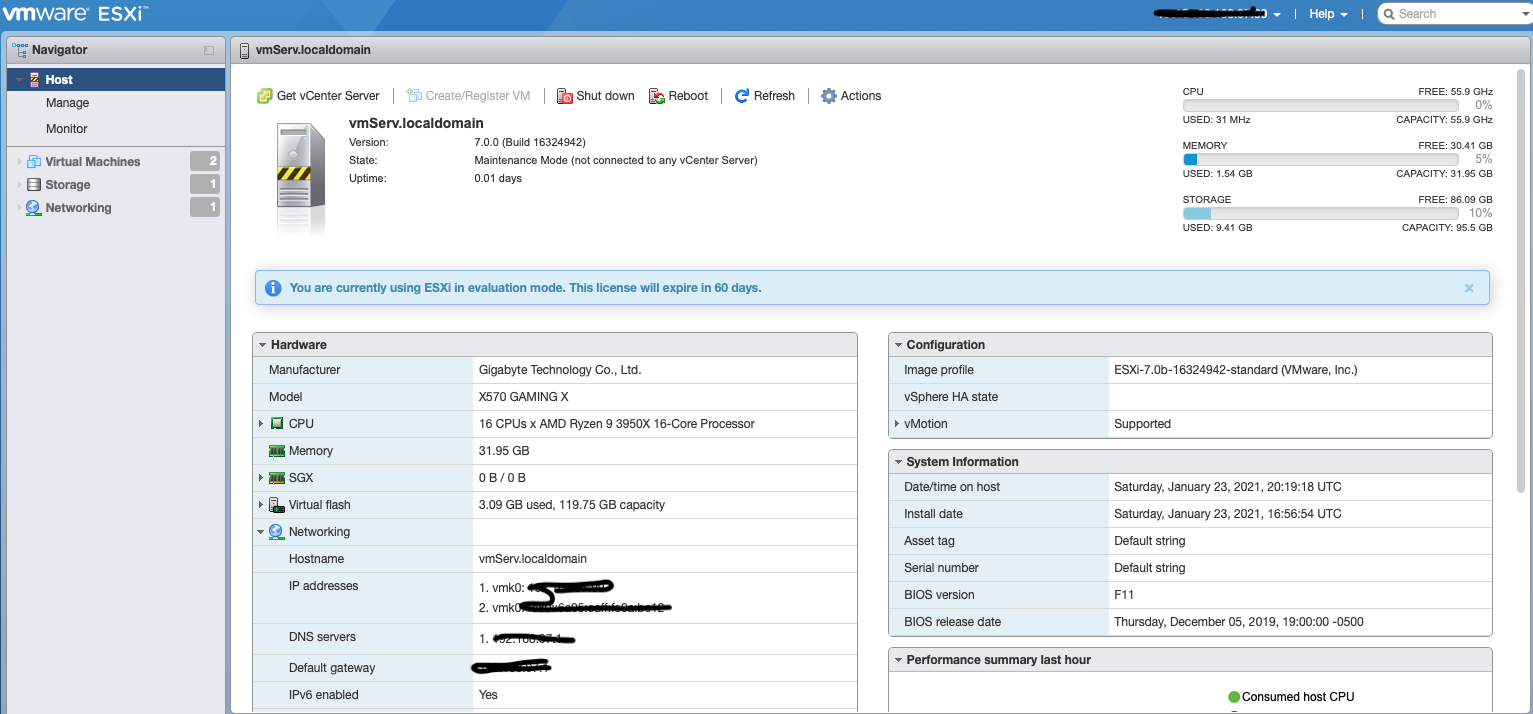Viewport: 1533px width, 714px height.
Task: Click the Maintenance Mode state text
Action: tap(616, 160)
